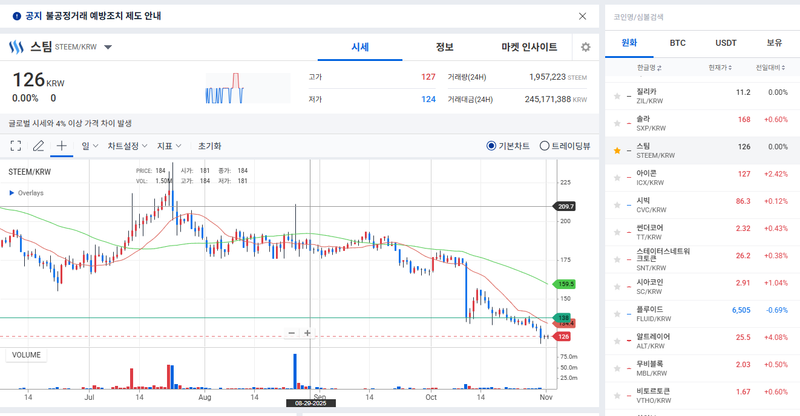Viewport: 800px width, 416px height.
Task: Open the BTC market tab
Action: pos(677,43)
